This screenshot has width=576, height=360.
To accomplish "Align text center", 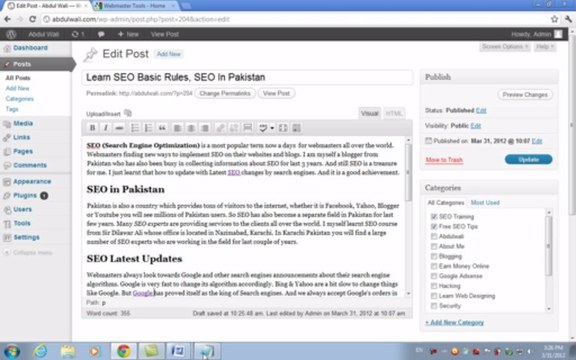I will [191, 128].
